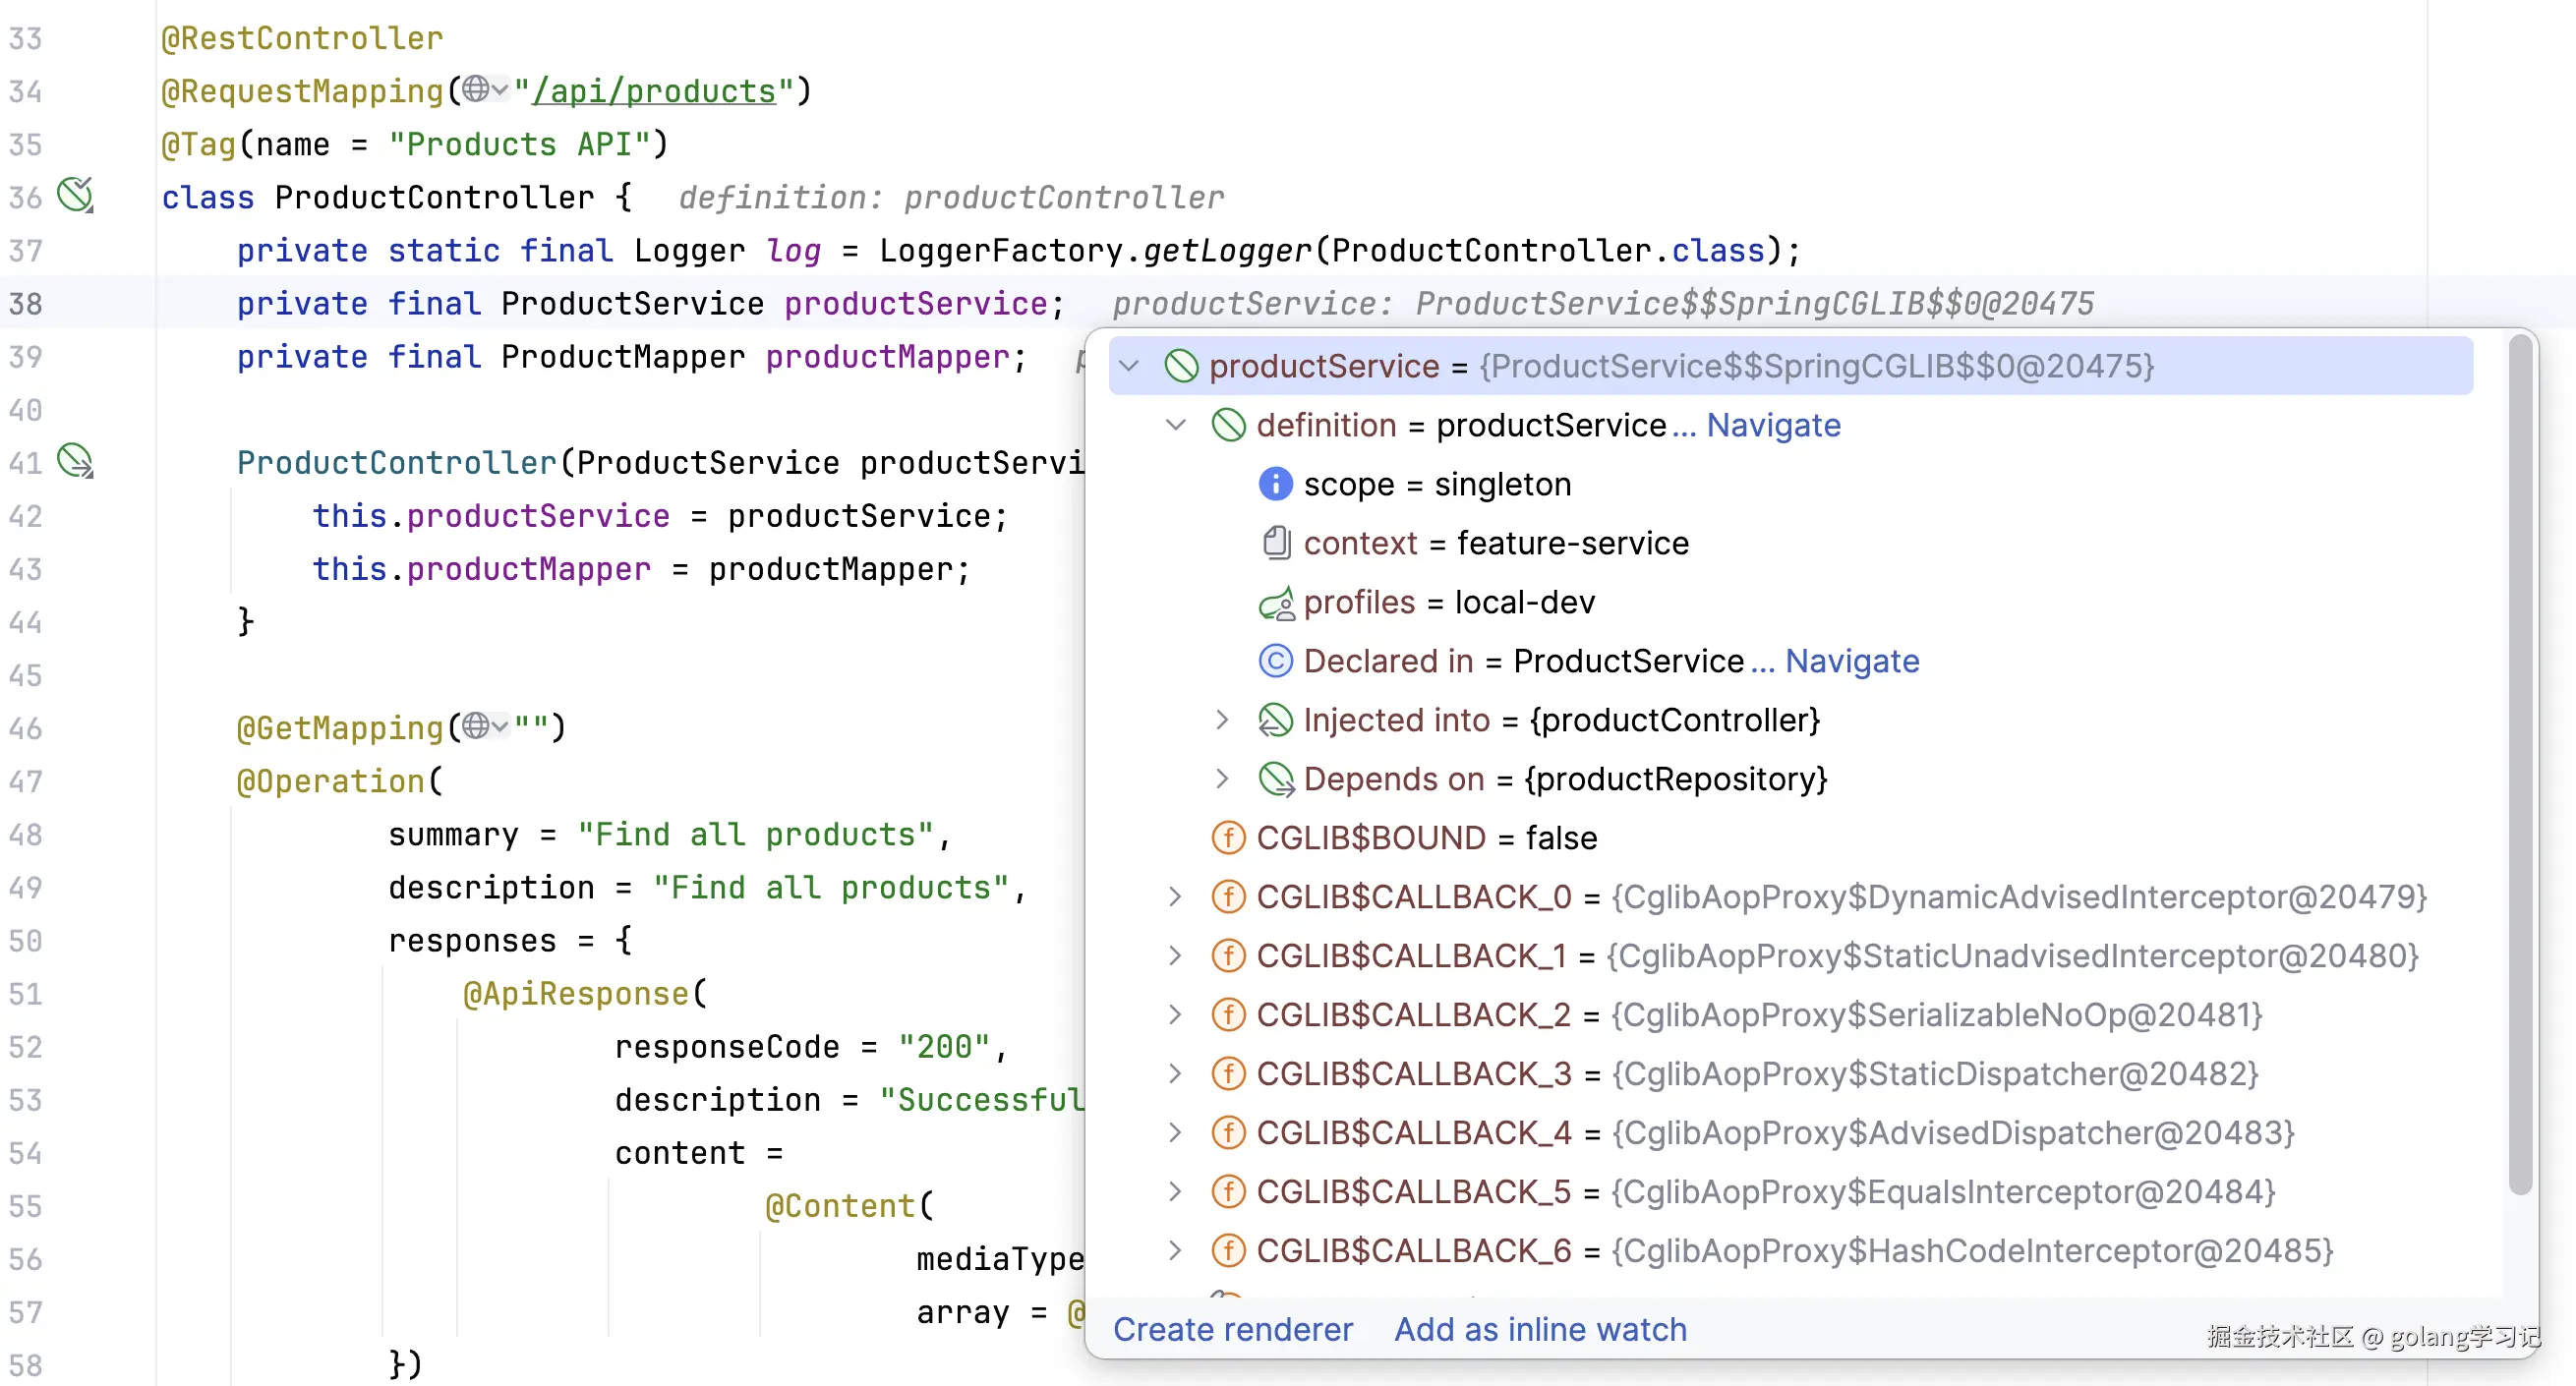
Task: Click the field icon of CGLIB$CALLBACK_0
Action: pos(1228,897)
